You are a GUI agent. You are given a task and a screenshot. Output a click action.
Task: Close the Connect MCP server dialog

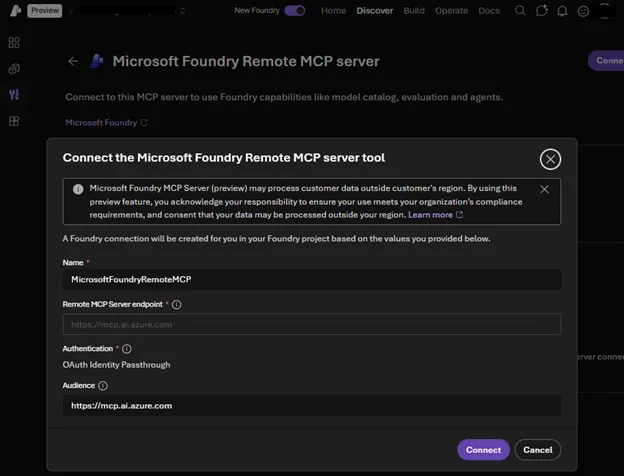point(549,158)
